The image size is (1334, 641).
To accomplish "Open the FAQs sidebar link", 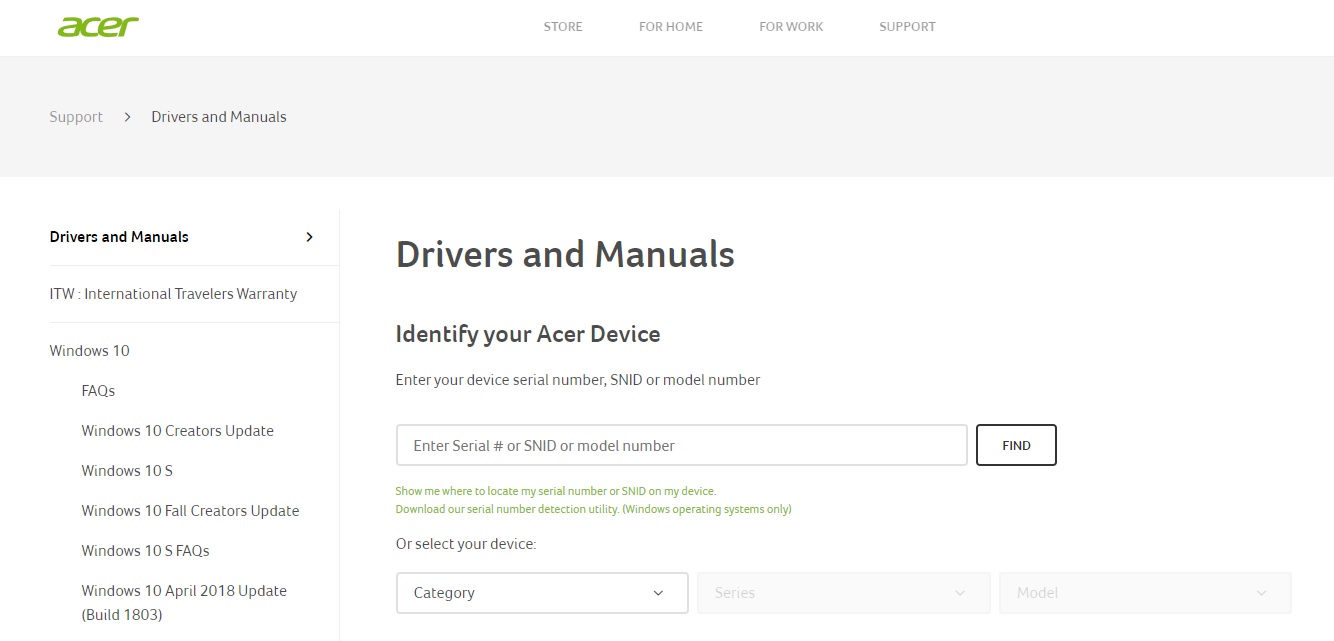I will [98, 391].
